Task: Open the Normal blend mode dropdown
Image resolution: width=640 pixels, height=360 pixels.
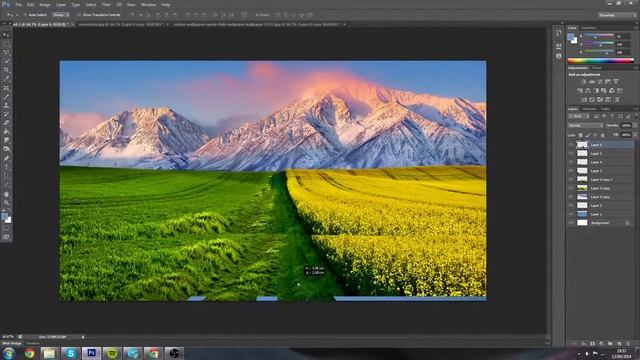Action: [x=585, y=126]
